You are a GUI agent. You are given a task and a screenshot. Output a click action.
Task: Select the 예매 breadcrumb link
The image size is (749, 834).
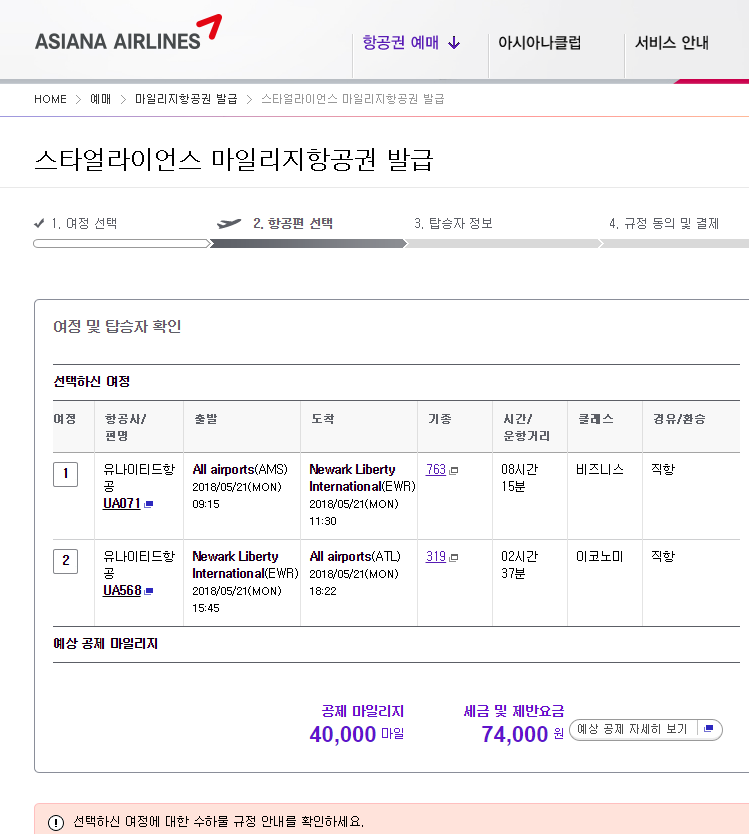click(x=101, y=99)
